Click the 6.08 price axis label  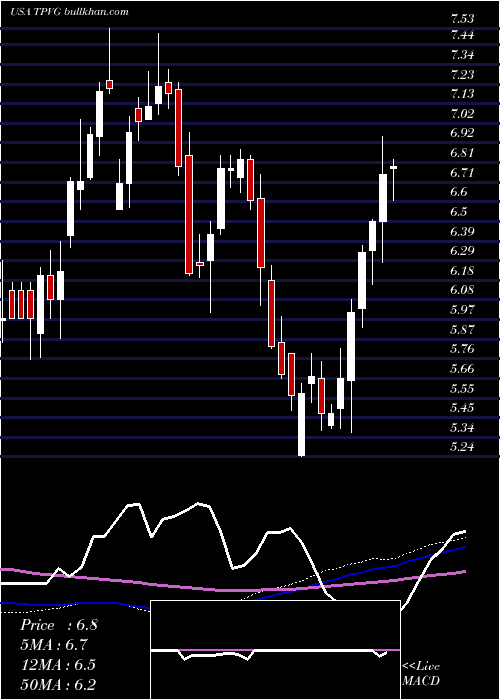tap(462, 290)
